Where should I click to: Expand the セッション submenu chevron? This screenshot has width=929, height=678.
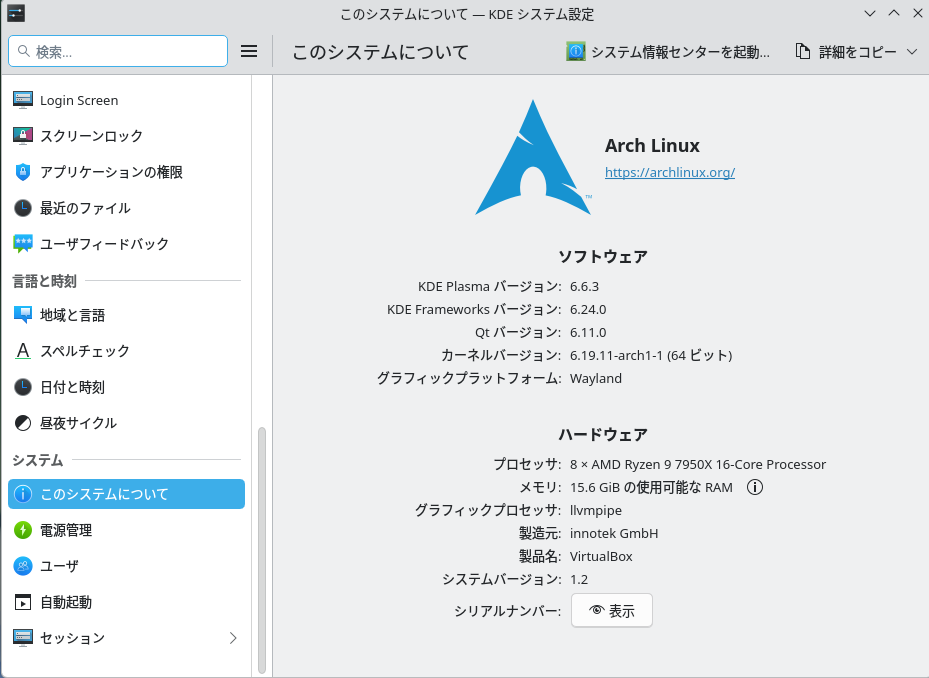tap(233, 638)
